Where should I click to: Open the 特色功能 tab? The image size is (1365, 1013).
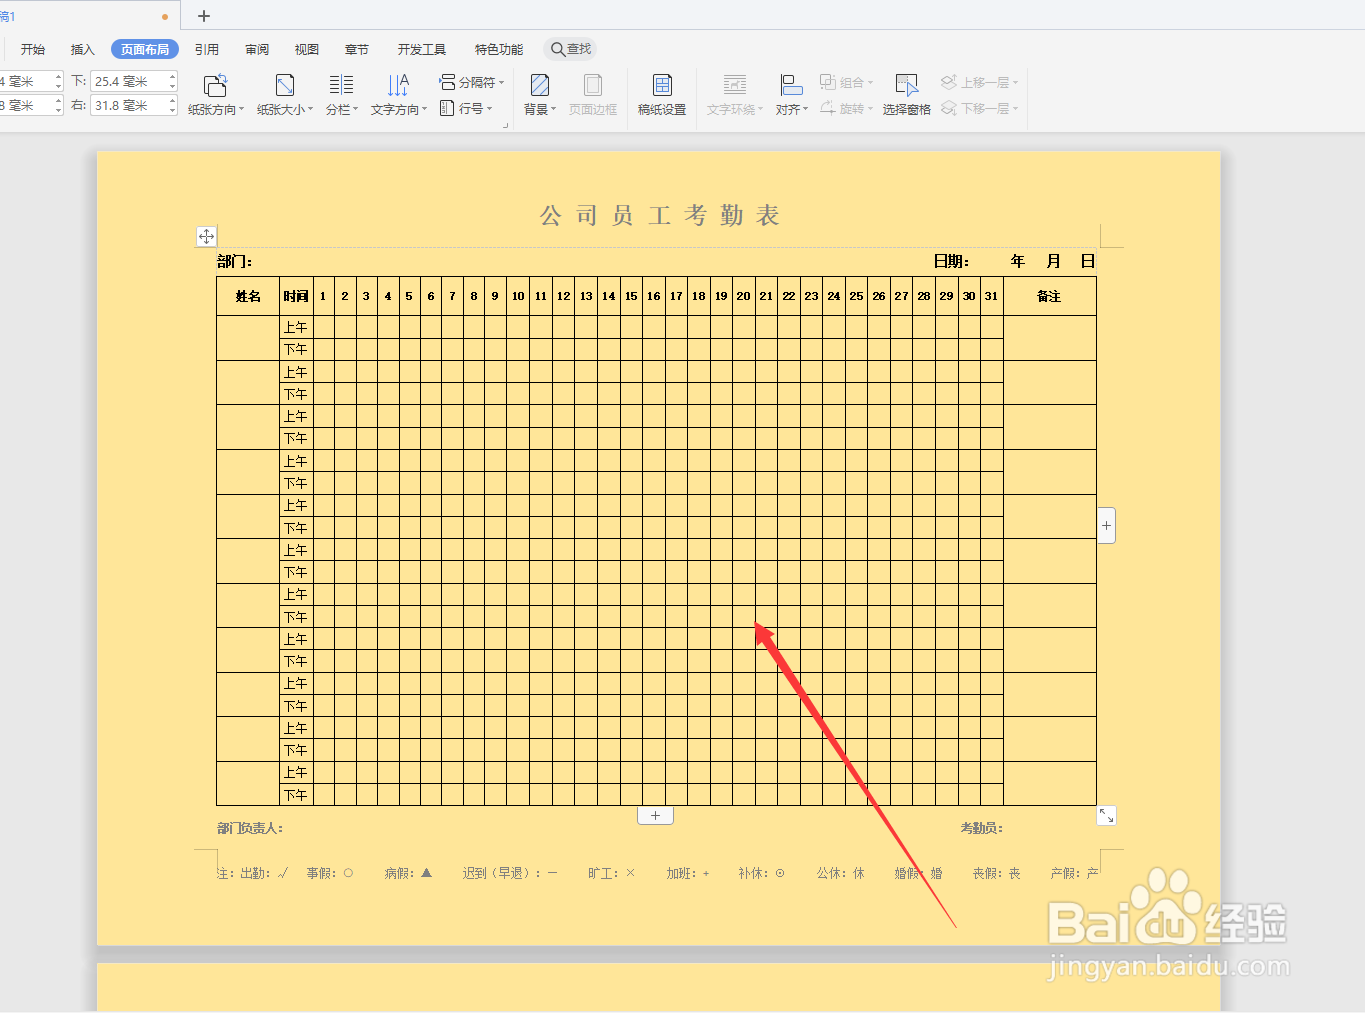[x=499, y=49]
